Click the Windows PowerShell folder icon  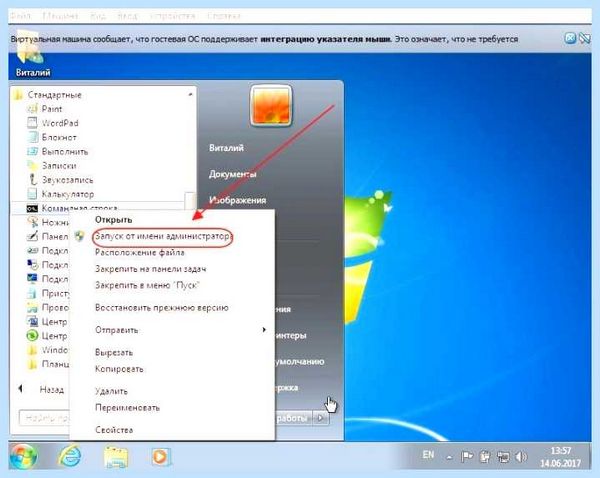click(x=32, y=350)
